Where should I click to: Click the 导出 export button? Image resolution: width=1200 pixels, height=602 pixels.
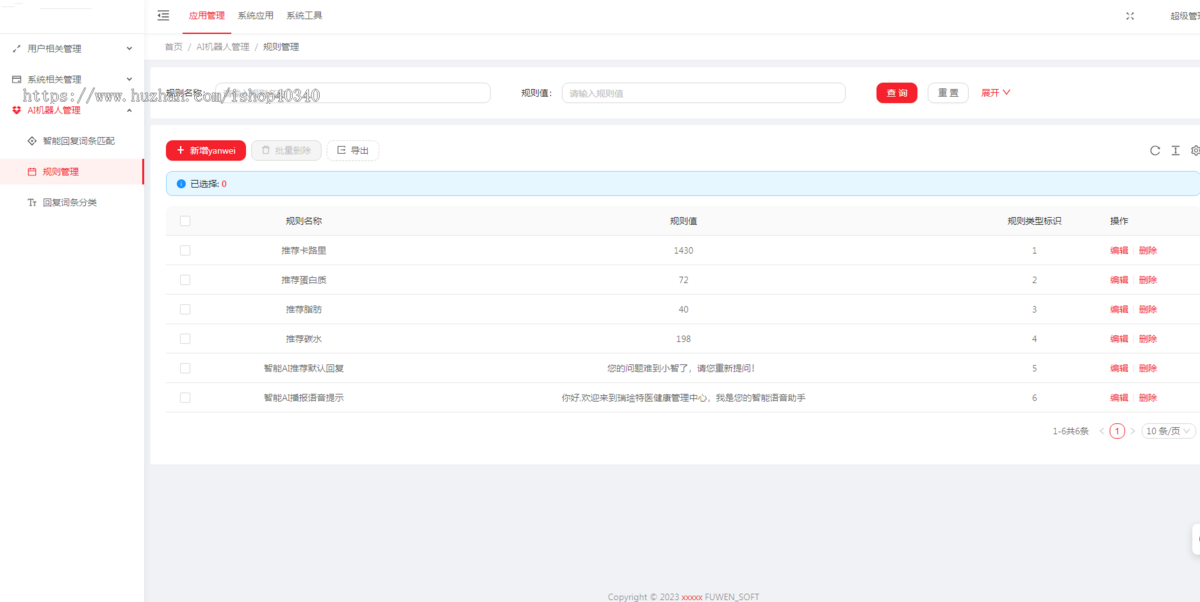[x=353, y=150]
